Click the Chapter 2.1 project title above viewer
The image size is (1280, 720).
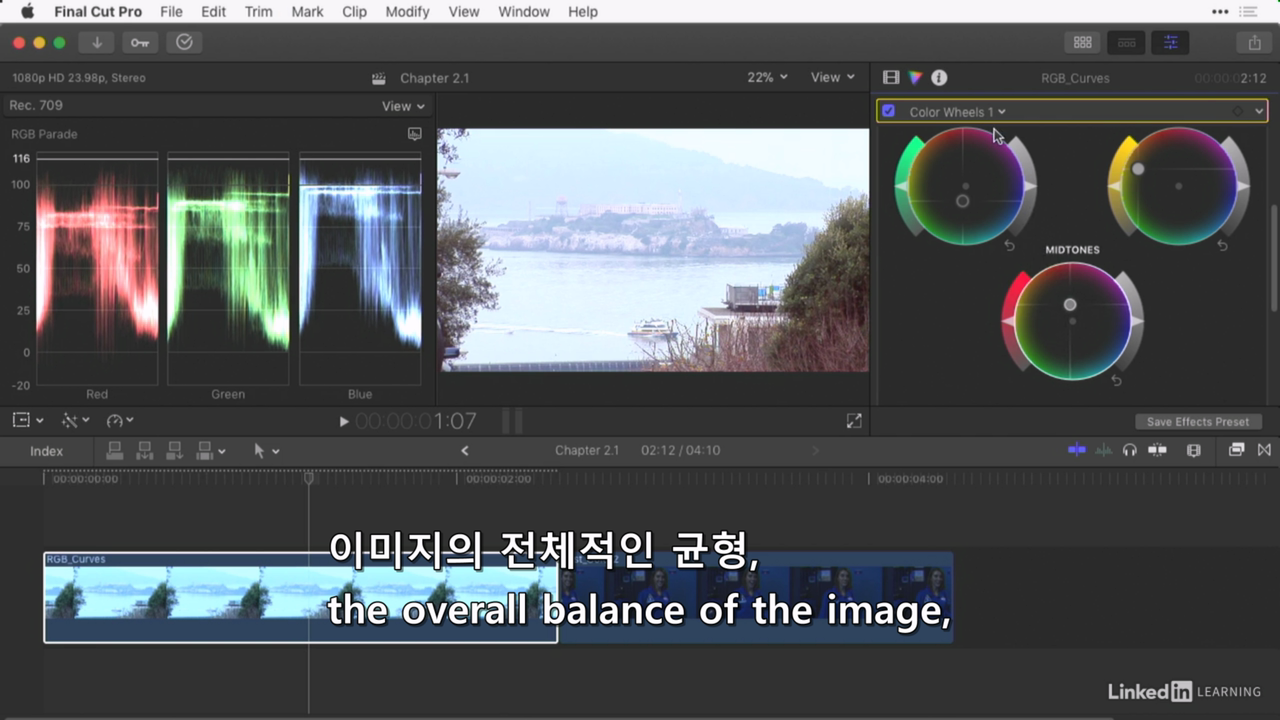click(x=434, y=78)
